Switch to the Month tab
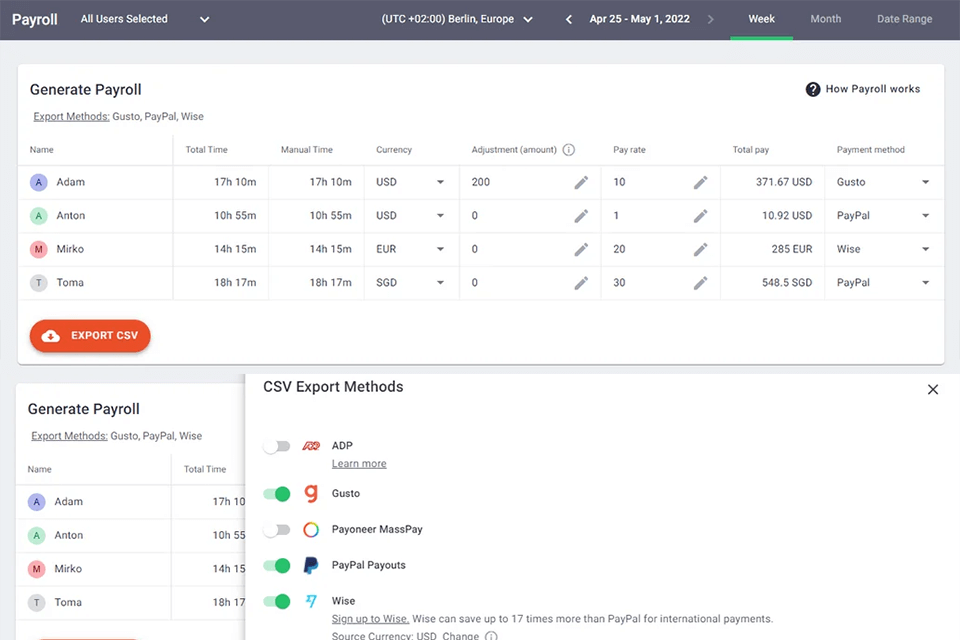960x640 pixels. [x=825, y=19]
